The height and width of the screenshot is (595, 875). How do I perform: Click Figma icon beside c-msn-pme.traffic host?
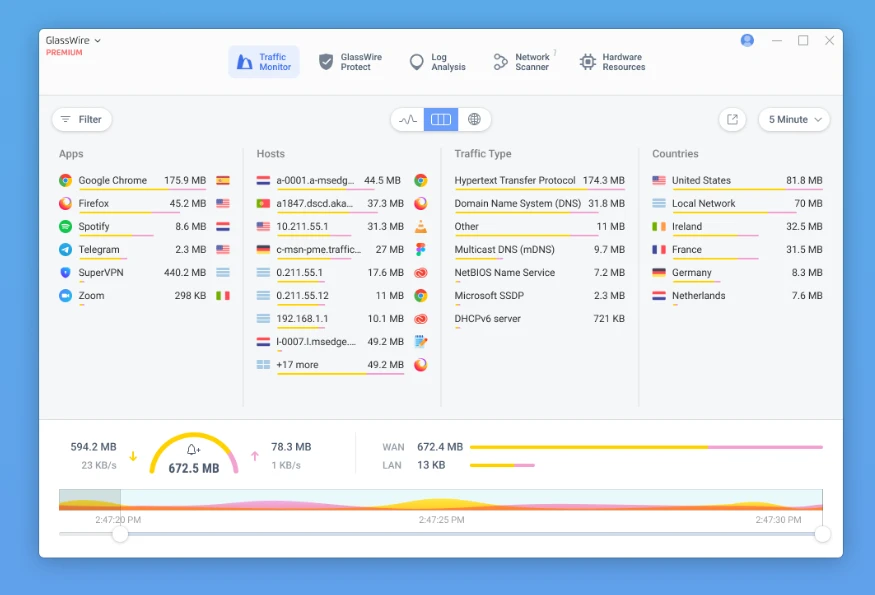point(421,249)
